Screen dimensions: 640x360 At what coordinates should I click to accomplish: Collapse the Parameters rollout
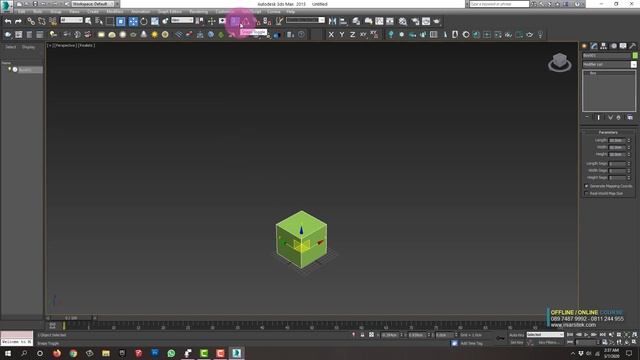point(608,132)
